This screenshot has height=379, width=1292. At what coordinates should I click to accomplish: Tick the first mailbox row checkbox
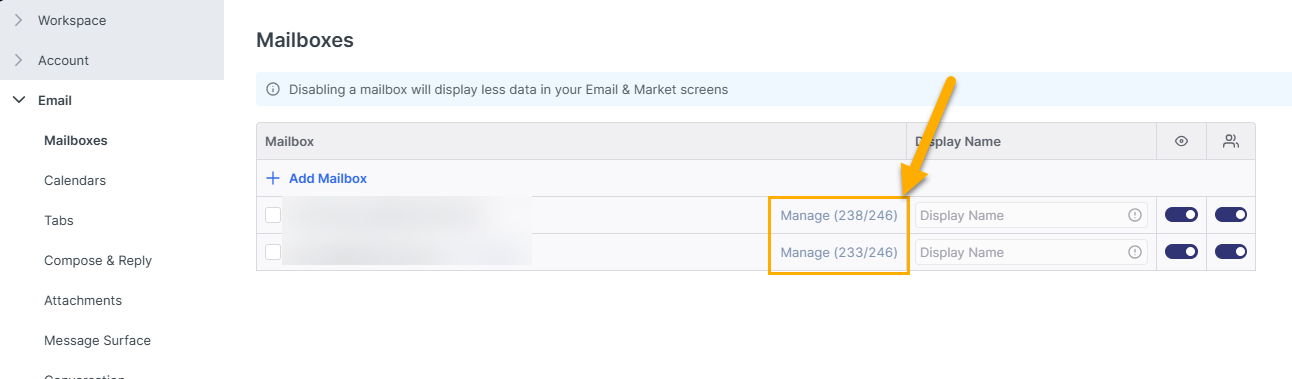coord(273,215)
